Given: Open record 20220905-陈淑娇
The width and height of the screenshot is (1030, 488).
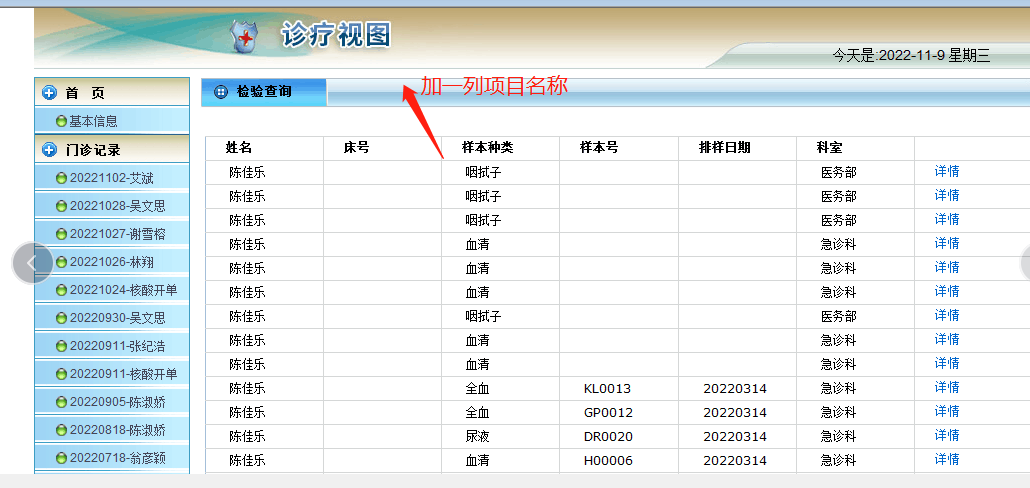Looking at the screenshot, I should point(118,402).
